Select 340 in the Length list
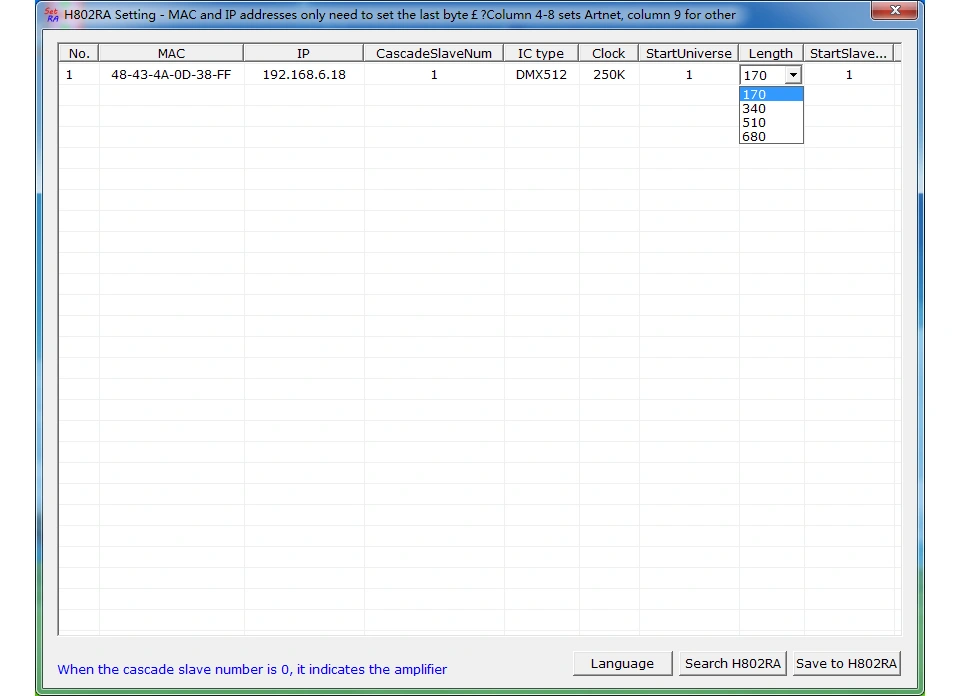Screen dimensions: 960x696 pos(771,108)
